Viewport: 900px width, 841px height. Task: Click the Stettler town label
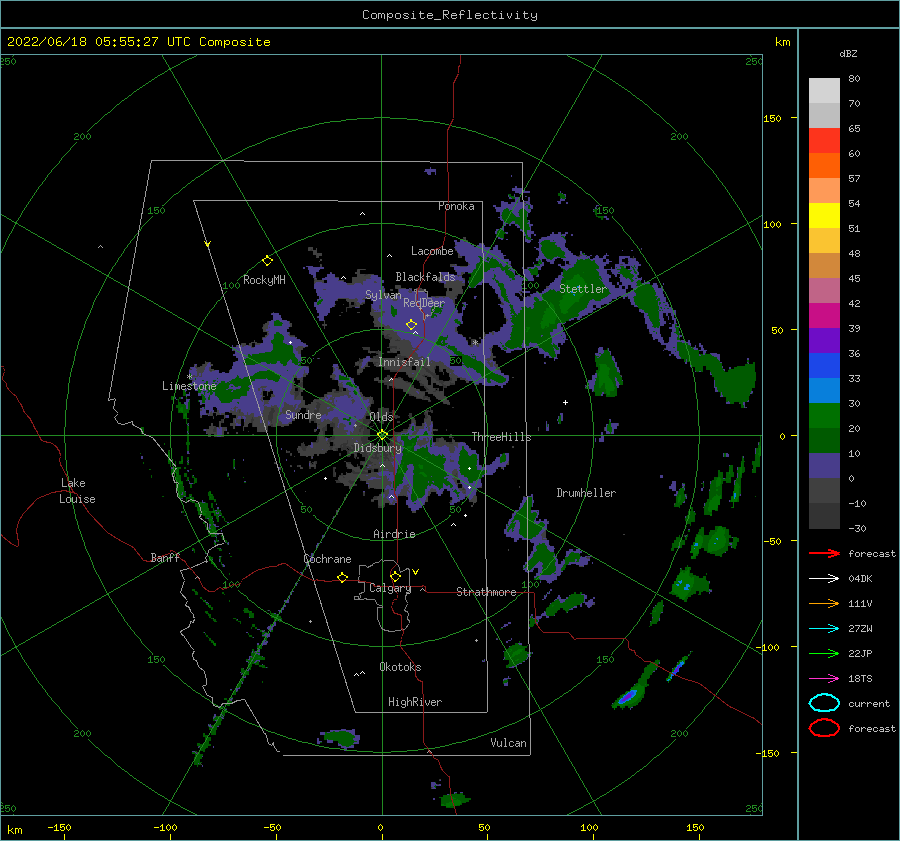tap(583, 289)
